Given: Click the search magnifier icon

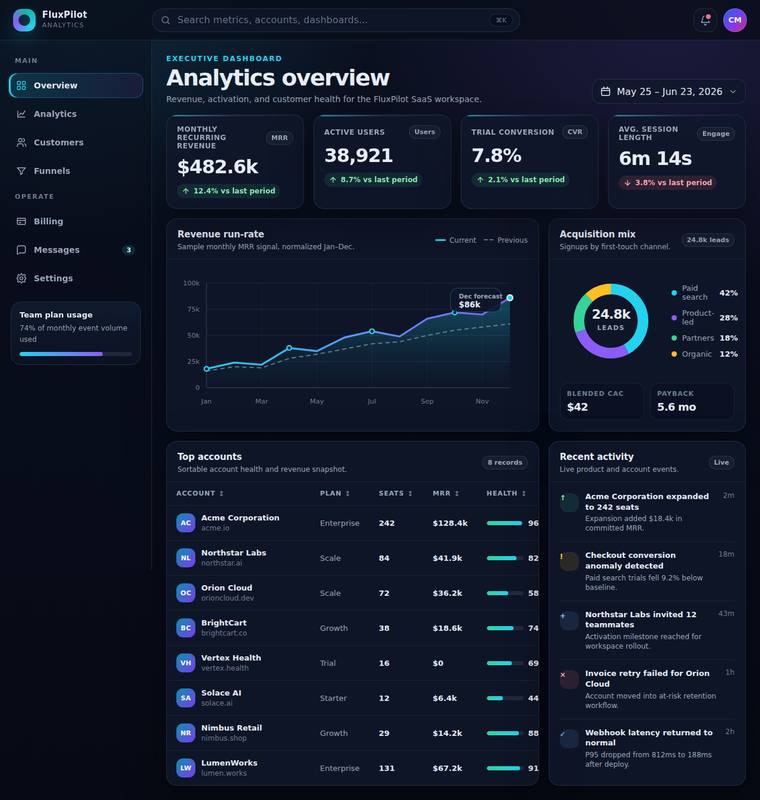Looking at the screenshot, I should [166, 20].
